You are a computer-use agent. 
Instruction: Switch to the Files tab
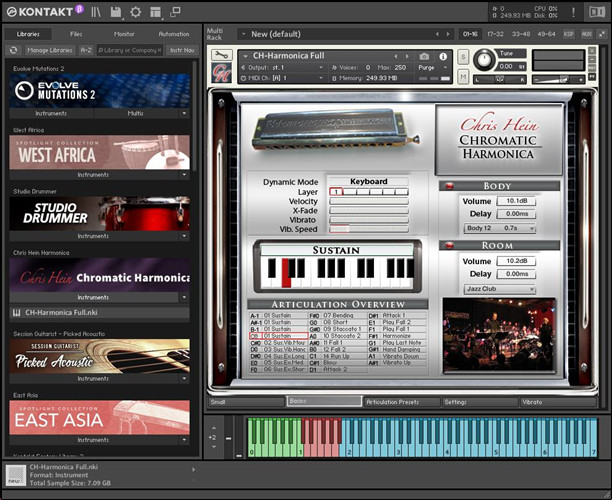(76, 33)
